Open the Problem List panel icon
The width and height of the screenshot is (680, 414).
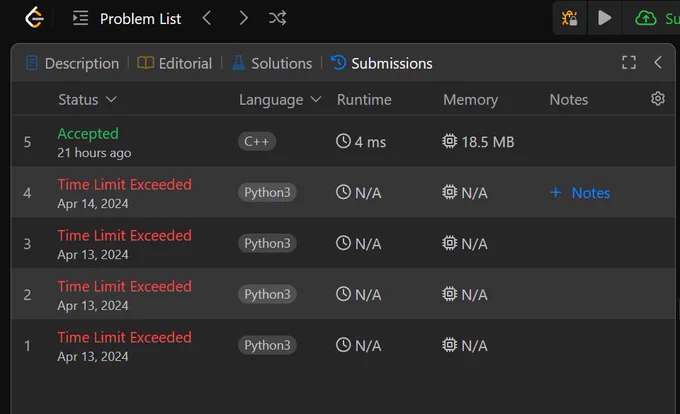80,18
